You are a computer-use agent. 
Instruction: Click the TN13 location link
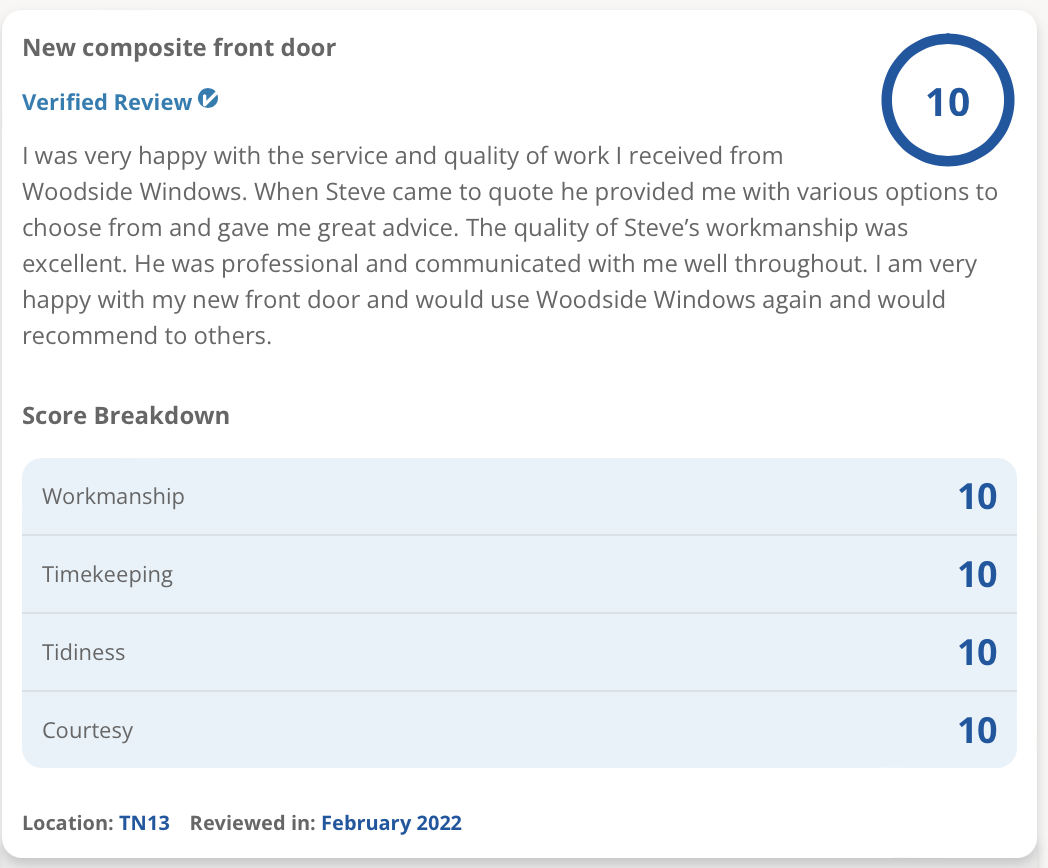pyautogui.click(x=144, y=823)
